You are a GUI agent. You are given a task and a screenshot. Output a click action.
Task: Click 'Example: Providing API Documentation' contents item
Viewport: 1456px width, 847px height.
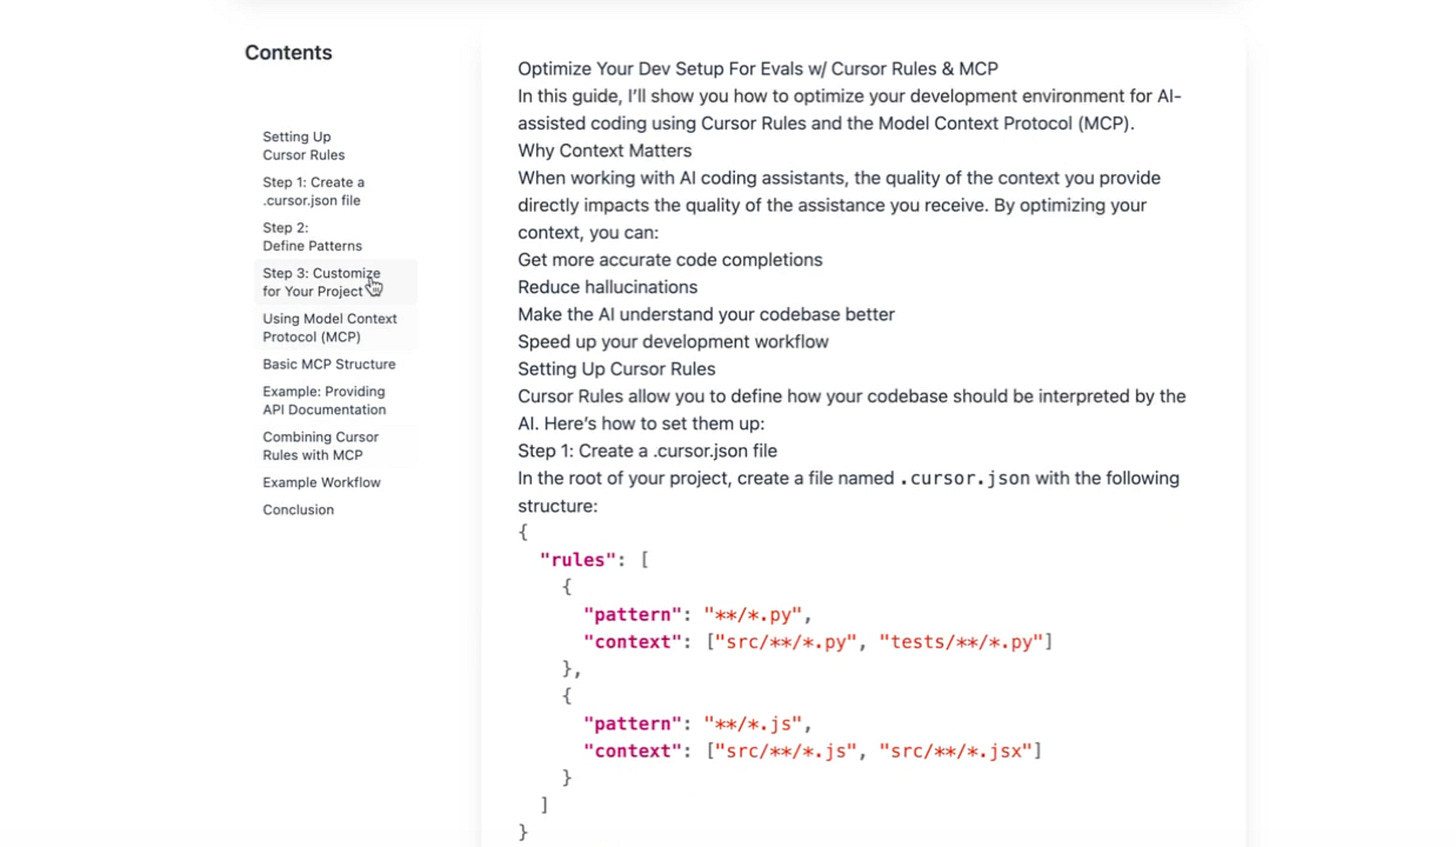(x=324, y=400)
